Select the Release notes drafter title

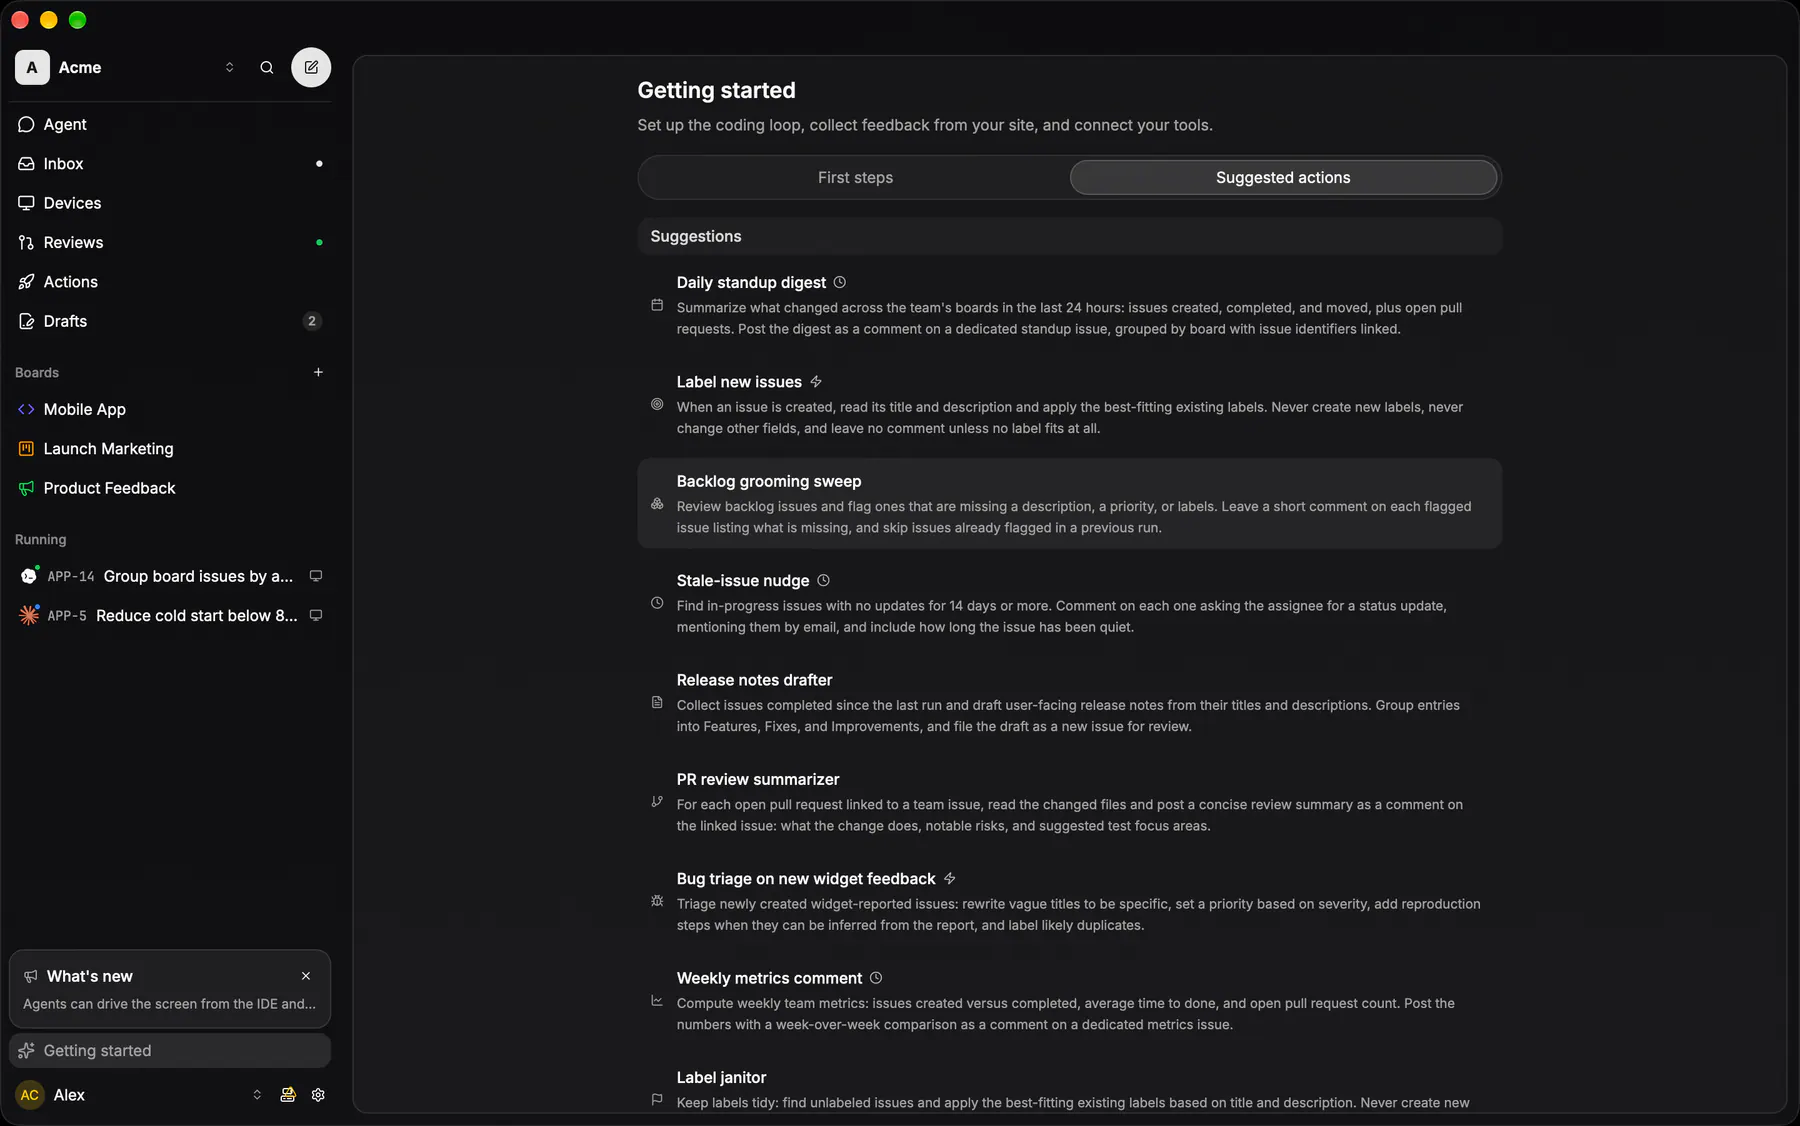pyautogui.click(x=754, y=680)
